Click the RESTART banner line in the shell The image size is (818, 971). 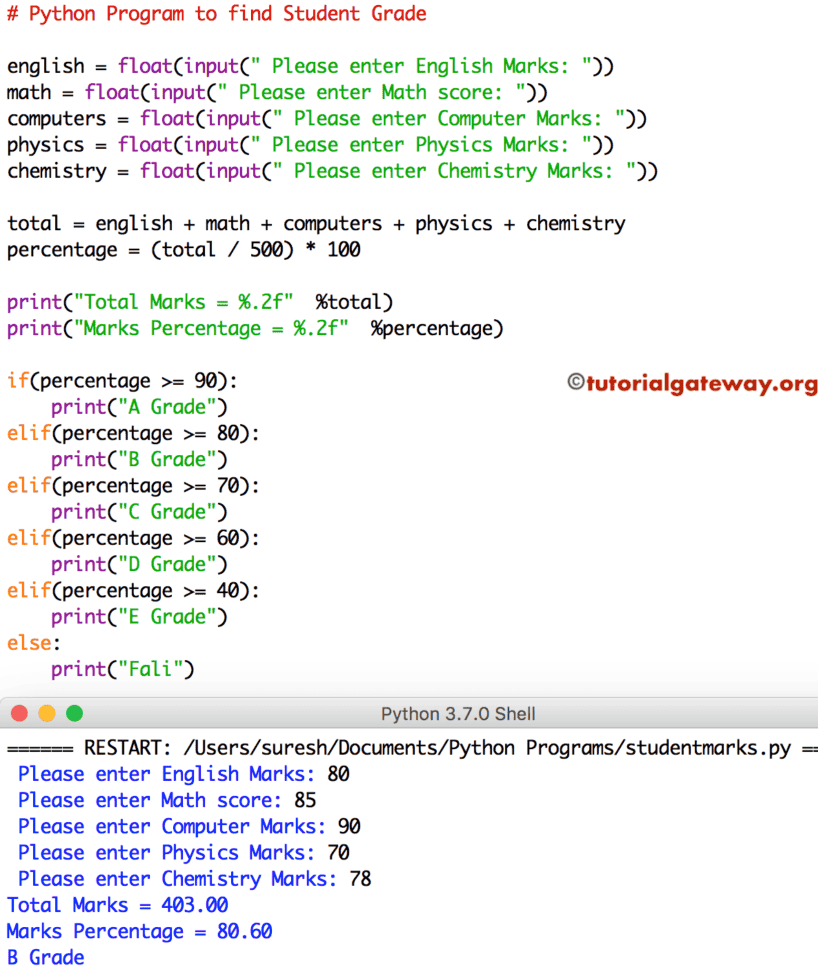click(x=400, y=747)
